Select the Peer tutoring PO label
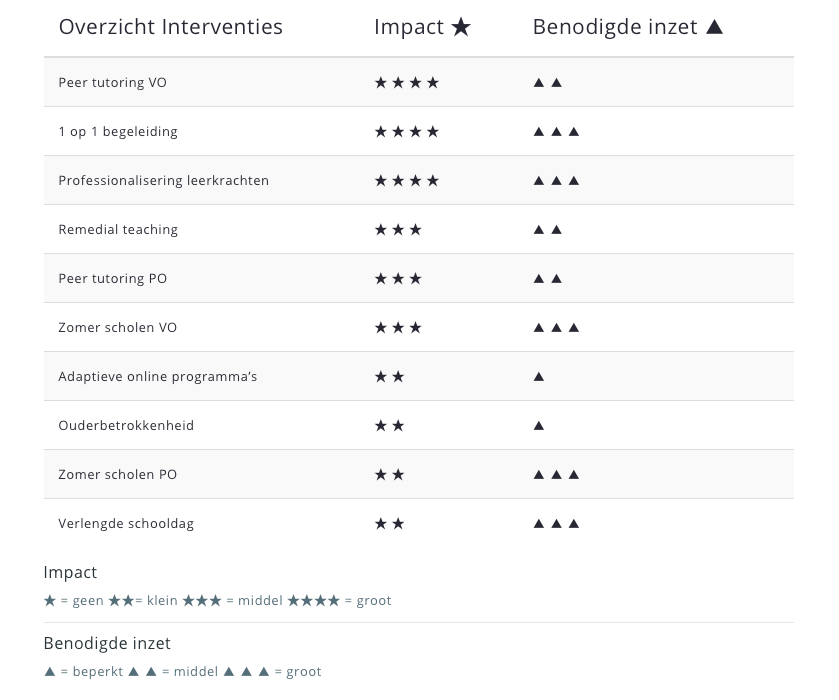Viewport: 839px width, 700px height. pyautogui.click(x=112, y=278)
